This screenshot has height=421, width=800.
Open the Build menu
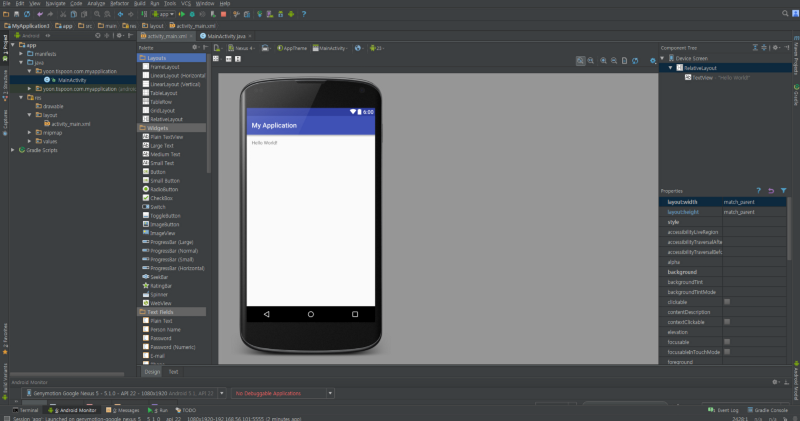[139, 4]
